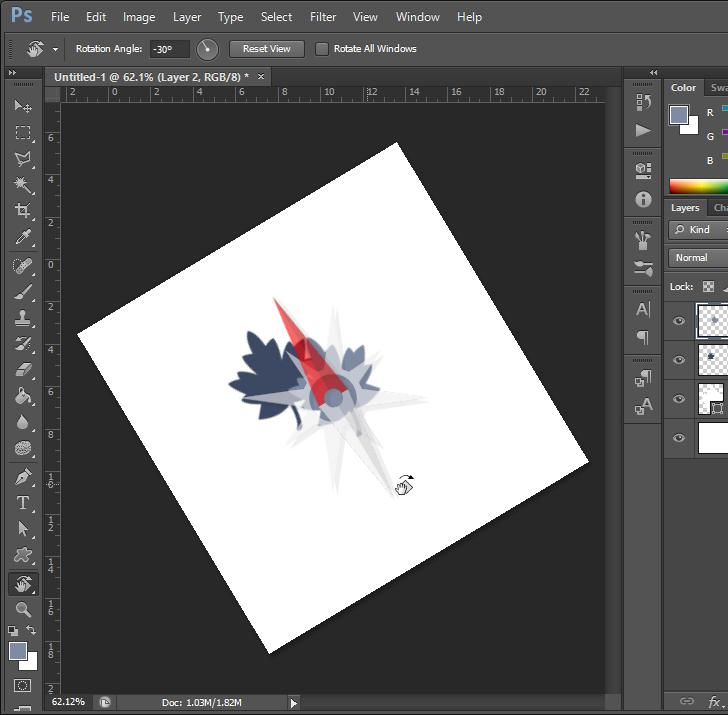The width and height of the screenshot is (728, 715).
Task: Open the Kind layer filter dropdown
Action: 698,229
